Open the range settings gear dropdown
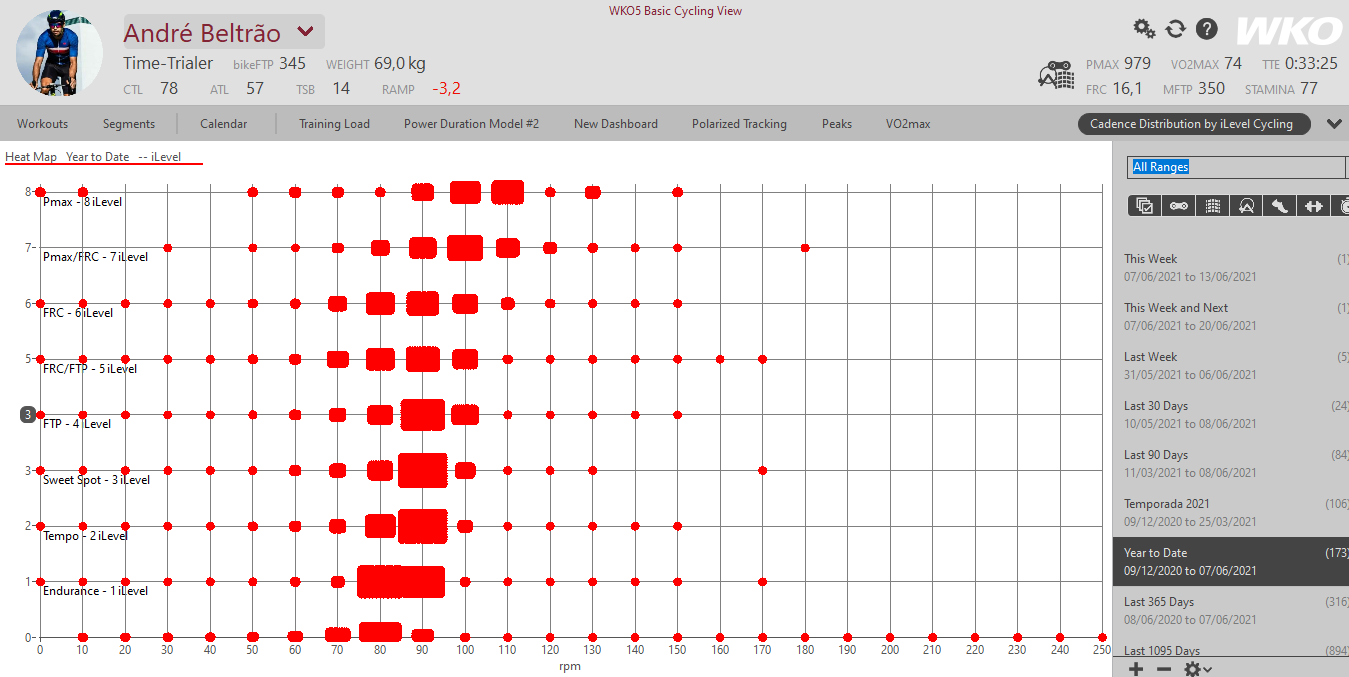 (x=1198, y=668)
